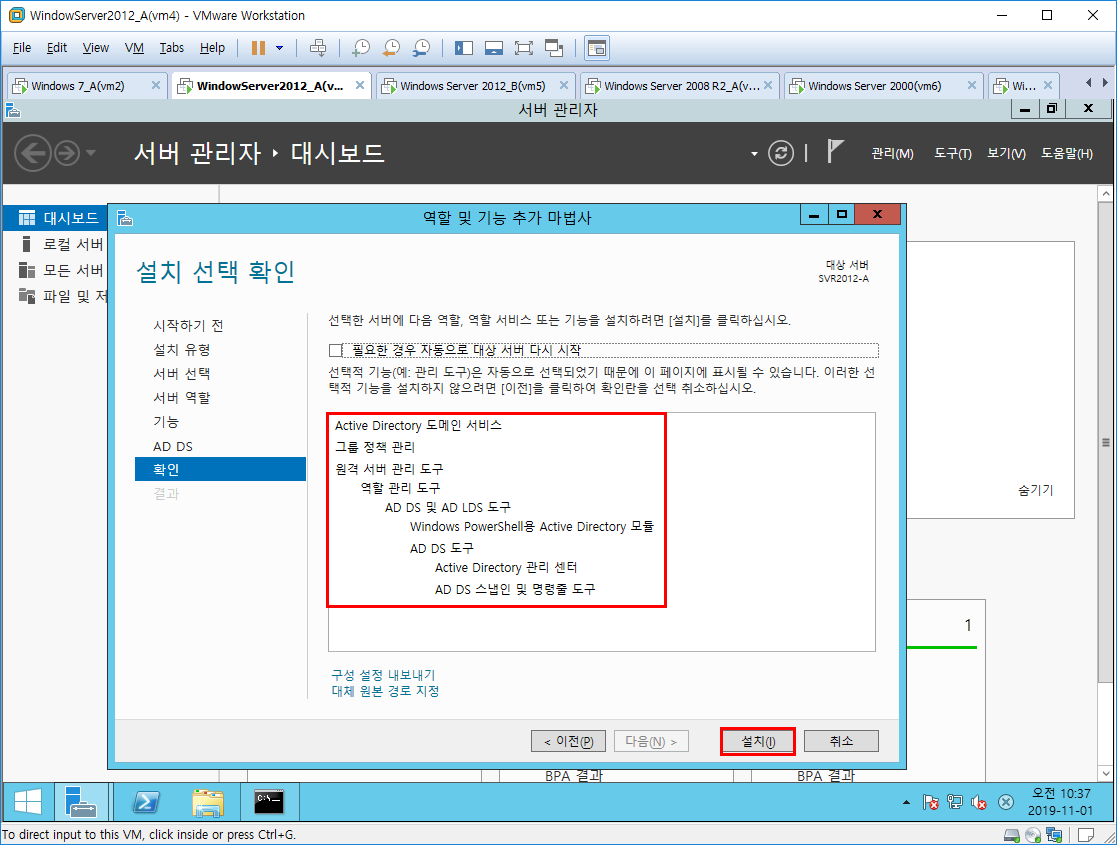Open the Help menu

pyautogui.click(x=212, y=48)
